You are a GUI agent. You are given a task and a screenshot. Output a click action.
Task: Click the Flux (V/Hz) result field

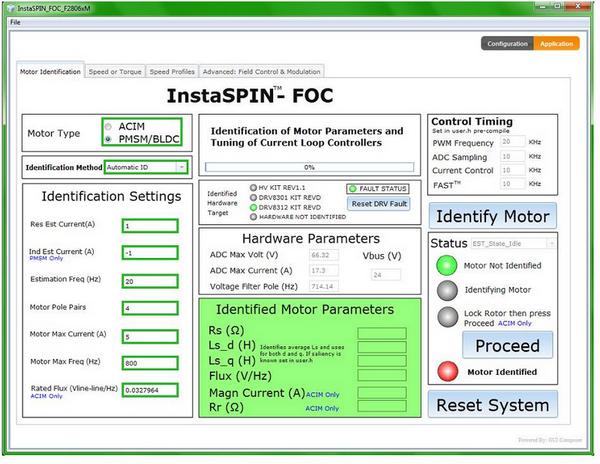(x=382, y=375)
